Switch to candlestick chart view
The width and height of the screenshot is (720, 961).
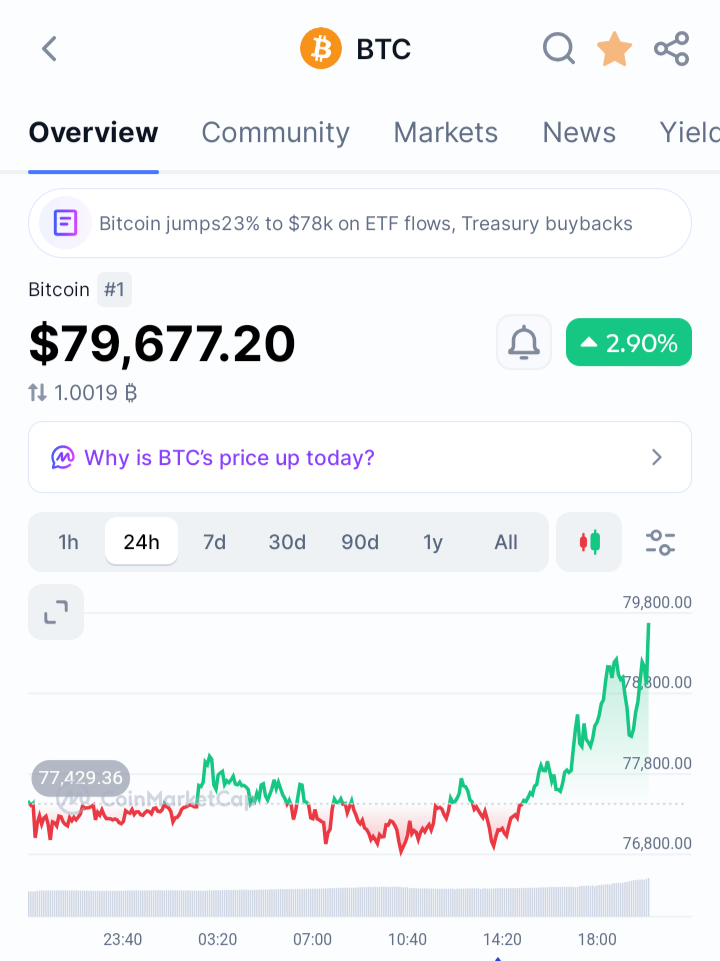(x=589, y=542)
